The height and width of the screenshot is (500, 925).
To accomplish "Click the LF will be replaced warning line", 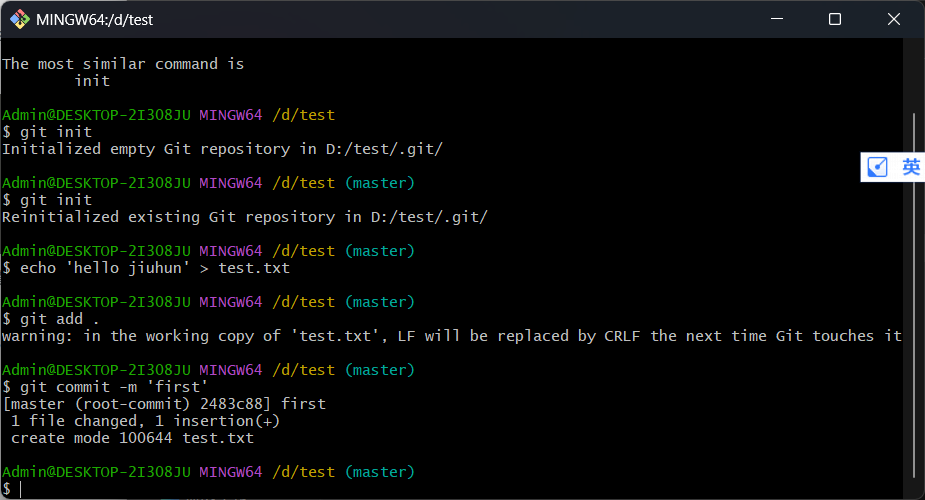I will click(x=452, y=336).
